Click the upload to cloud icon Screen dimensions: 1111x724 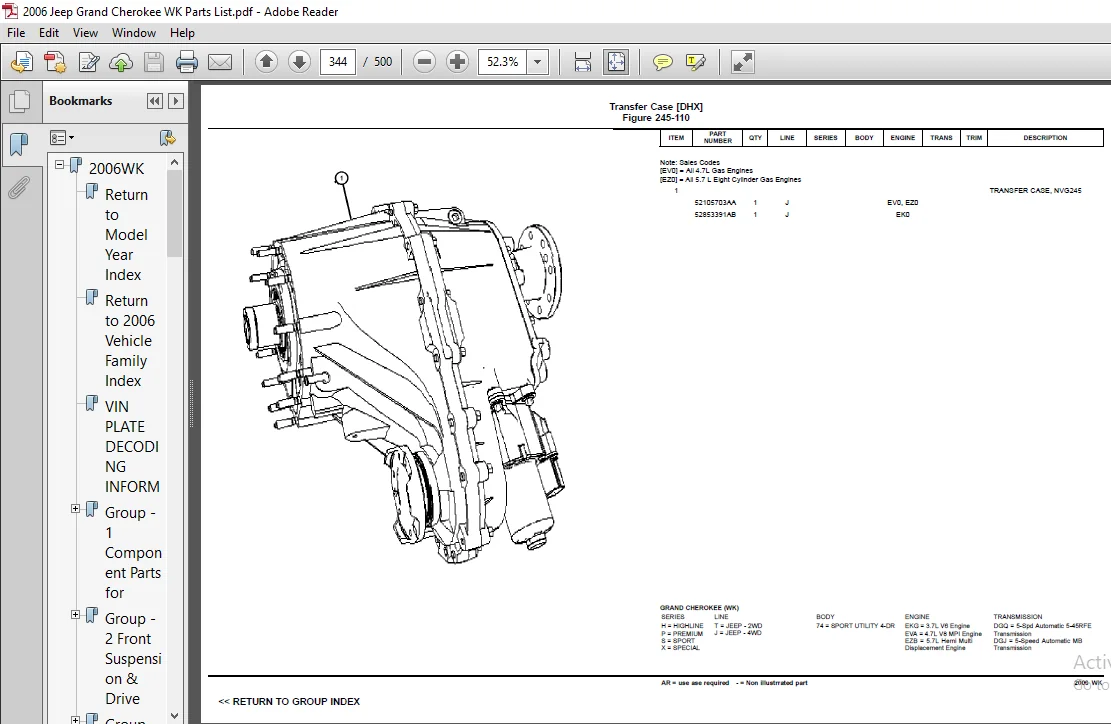[x=121, y=62]
